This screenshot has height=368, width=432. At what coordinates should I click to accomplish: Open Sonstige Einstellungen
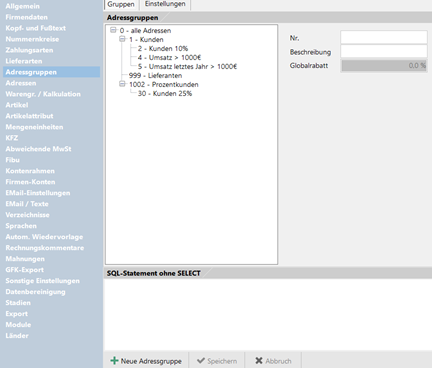point(42,281)
